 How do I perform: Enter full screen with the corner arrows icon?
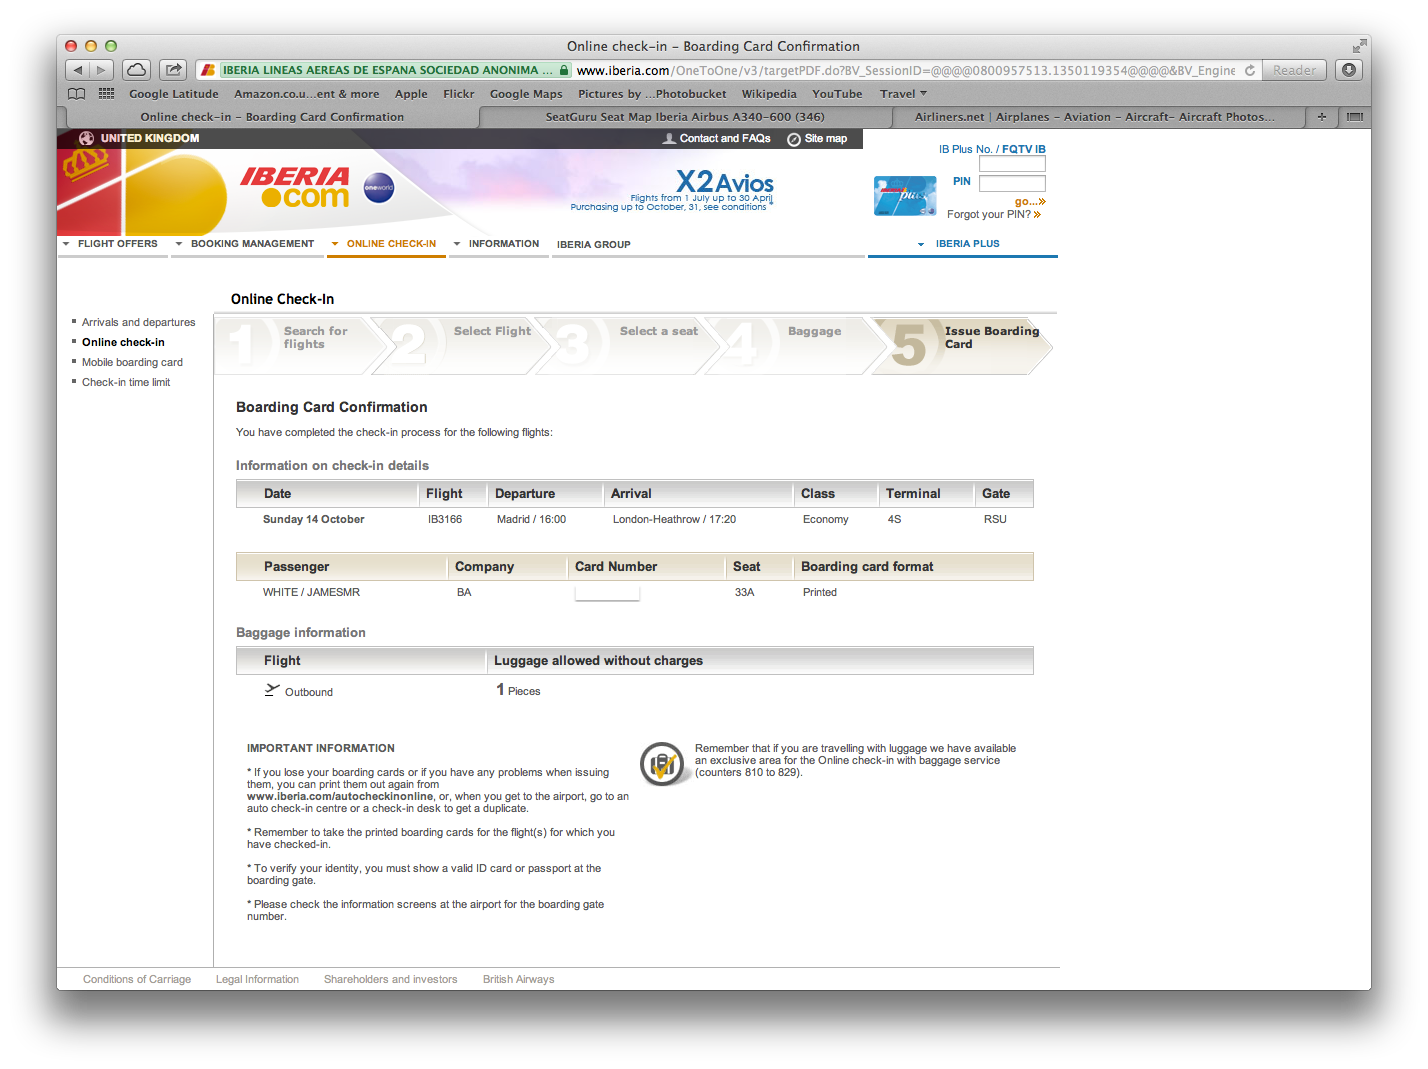point(1359,46)
